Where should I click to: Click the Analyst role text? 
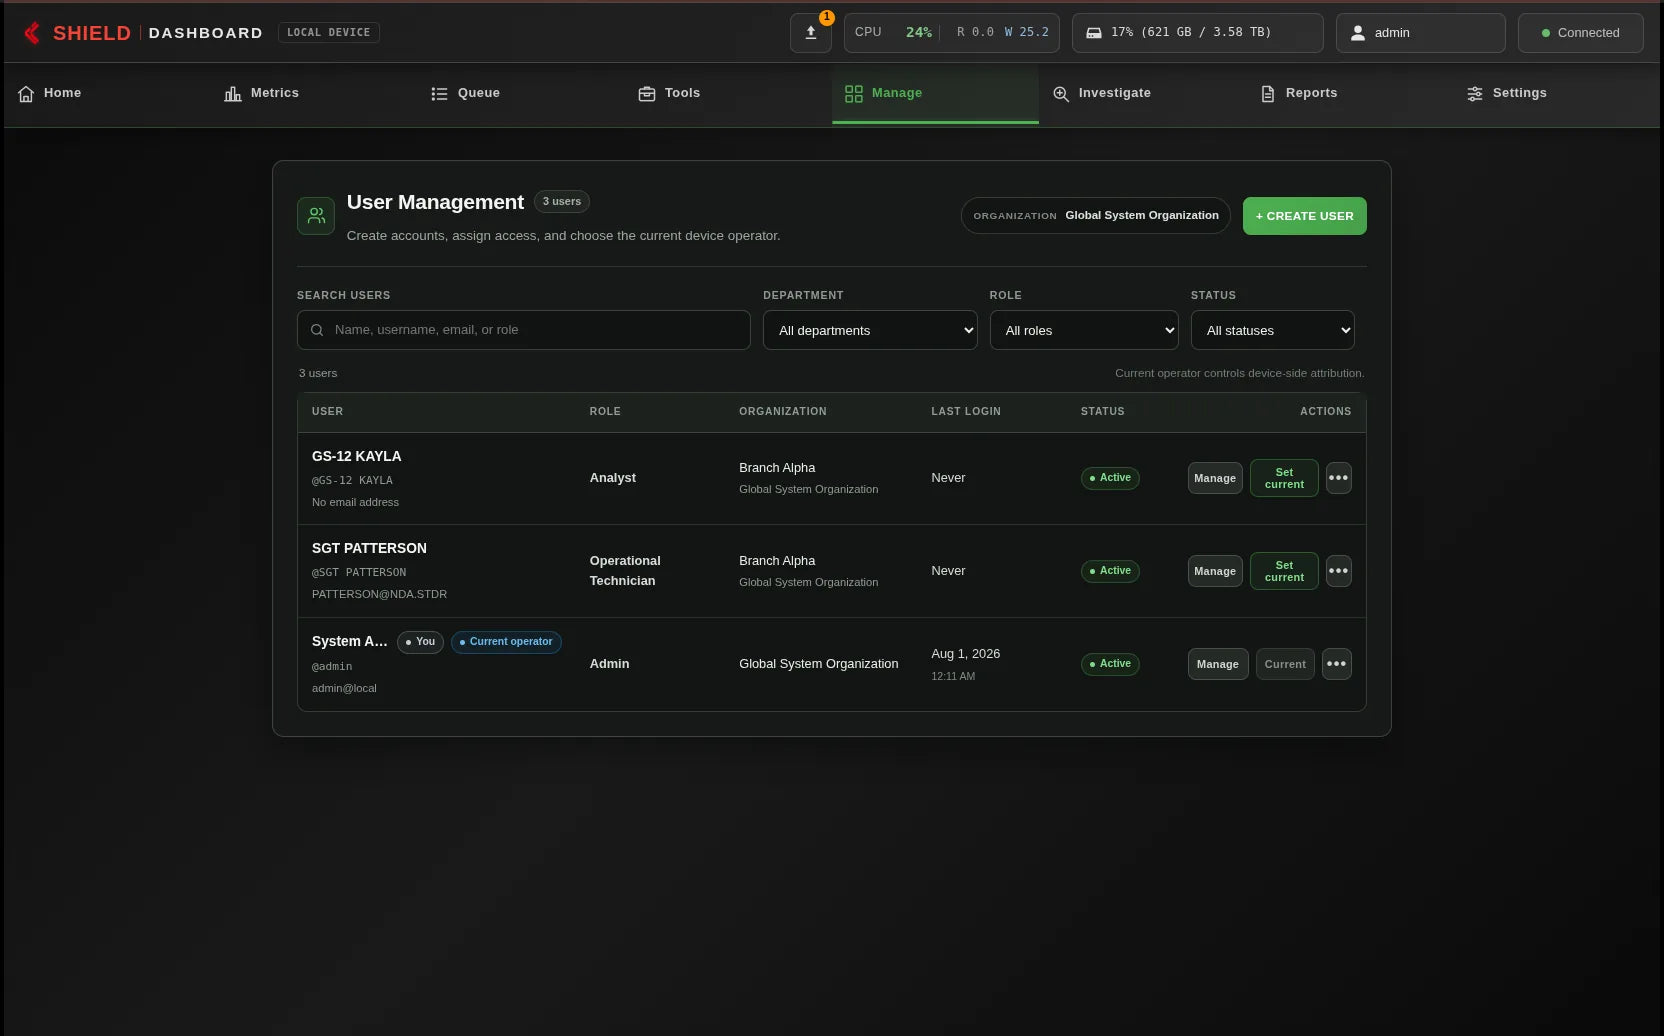coord(613,478)
